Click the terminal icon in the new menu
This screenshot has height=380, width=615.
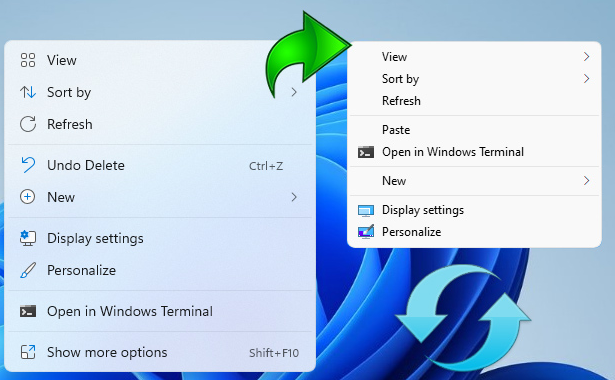(x=28, y=311)
